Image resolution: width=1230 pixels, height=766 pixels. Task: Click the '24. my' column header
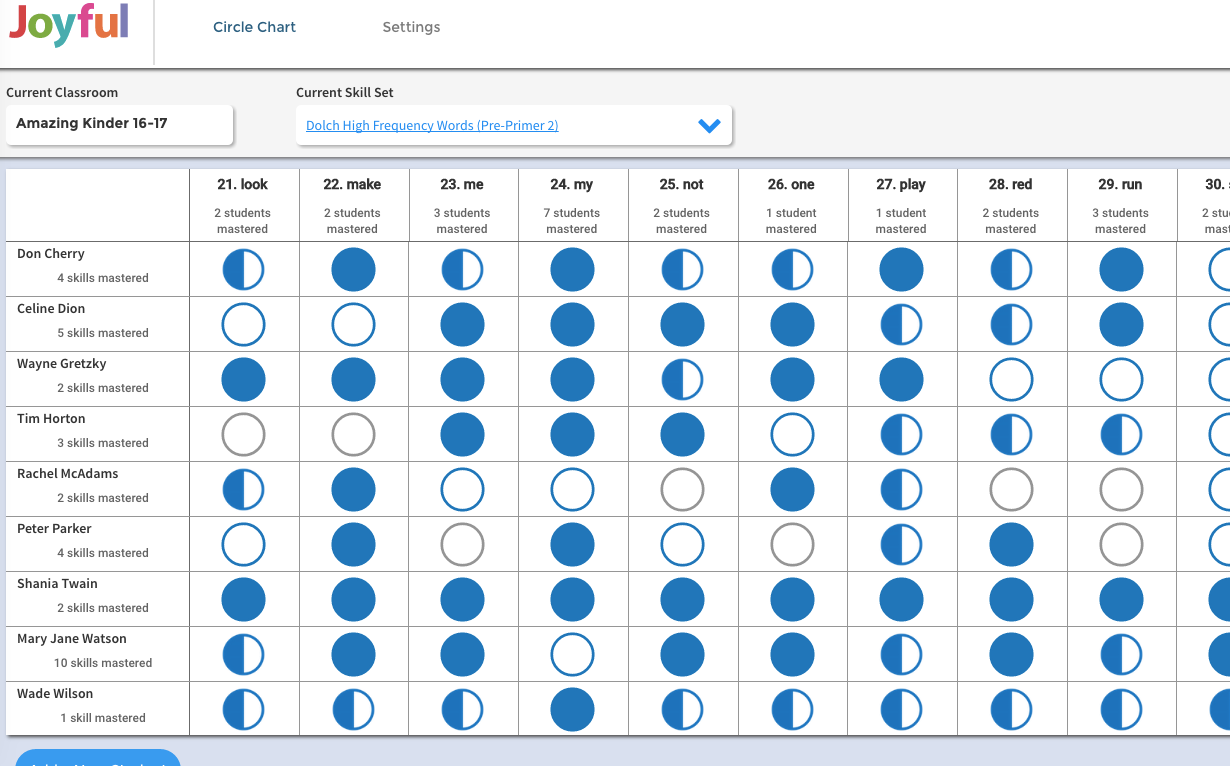pyautogui.click(x=572, y=184)
